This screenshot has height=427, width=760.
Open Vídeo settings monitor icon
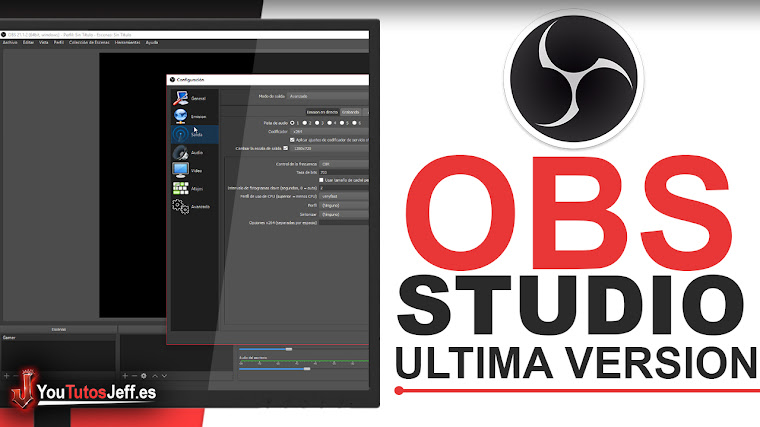pyautogui.click(x=180, y=170)
